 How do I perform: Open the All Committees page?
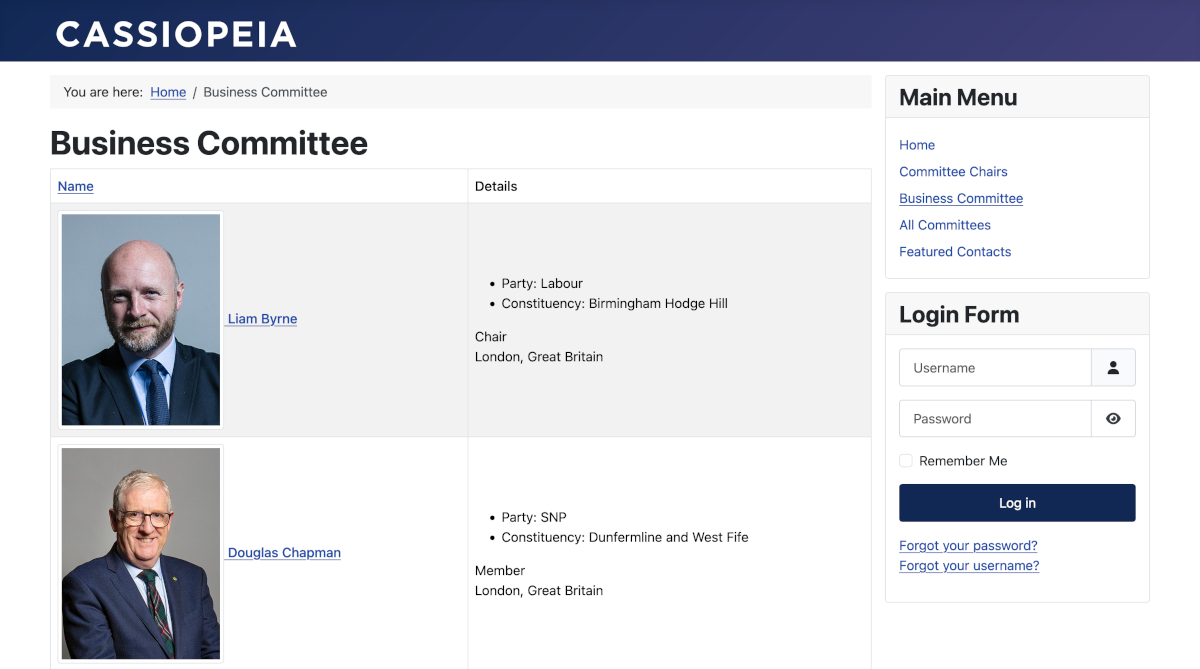(944, 224)
